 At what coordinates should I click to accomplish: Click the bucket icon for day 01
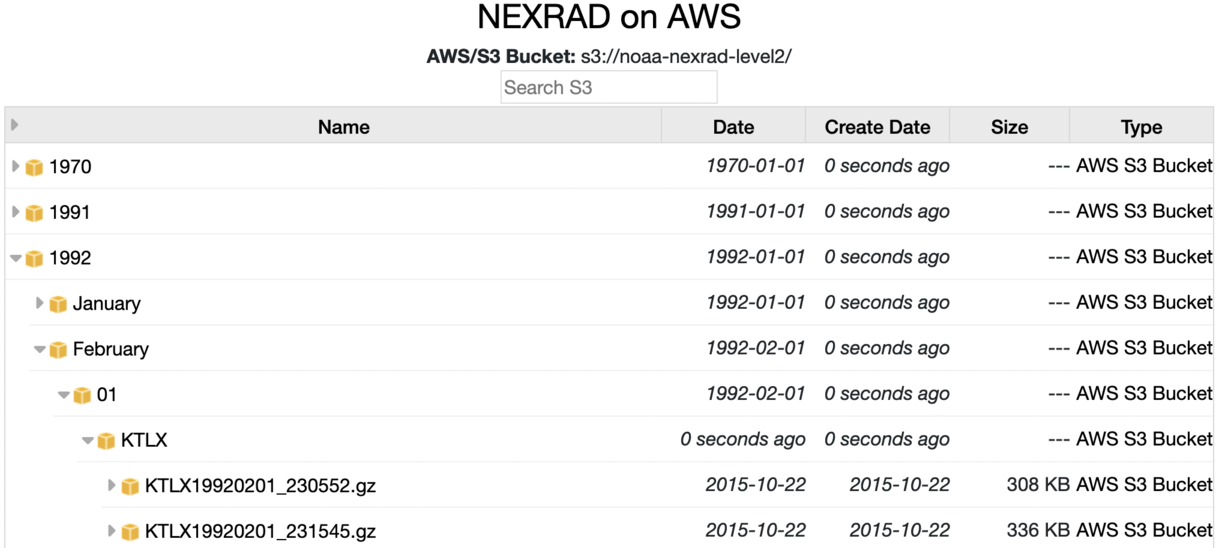point(82,395)
